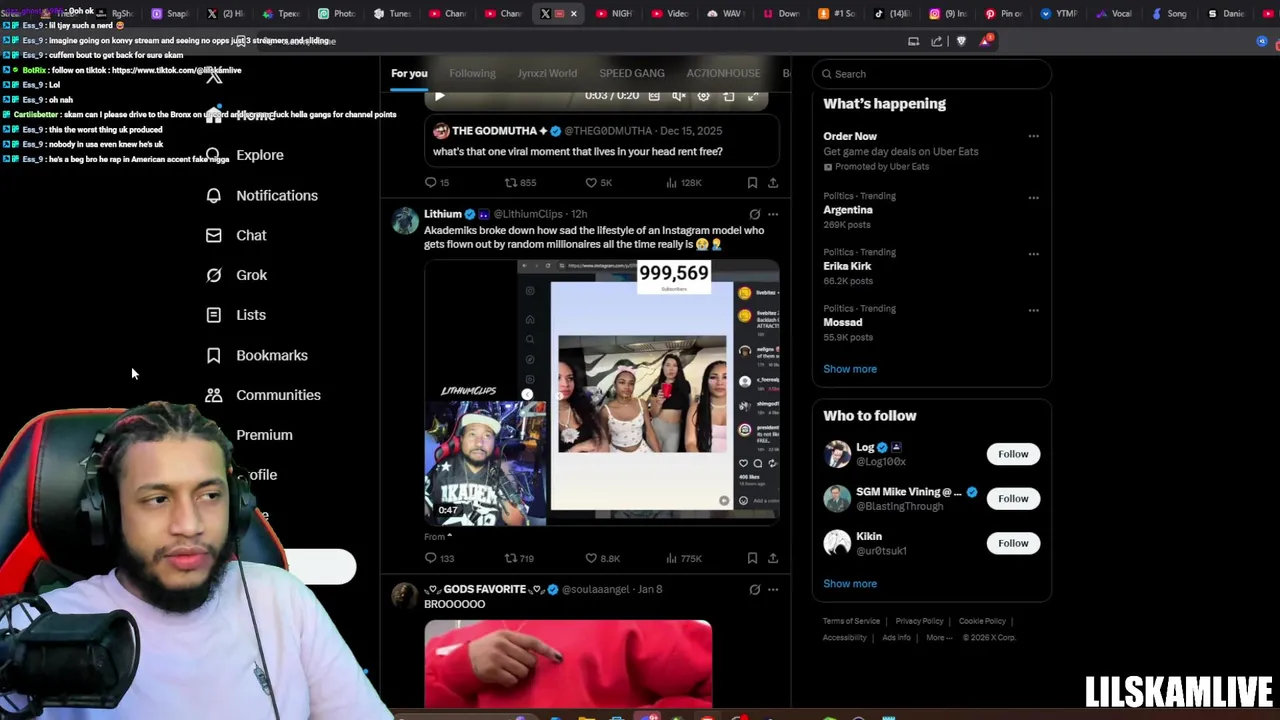This screenshot has height=720, width=1280.
Task: Like Lithium post with 8.8K likes
Action: pyautogui.click(x=602, y=559)
